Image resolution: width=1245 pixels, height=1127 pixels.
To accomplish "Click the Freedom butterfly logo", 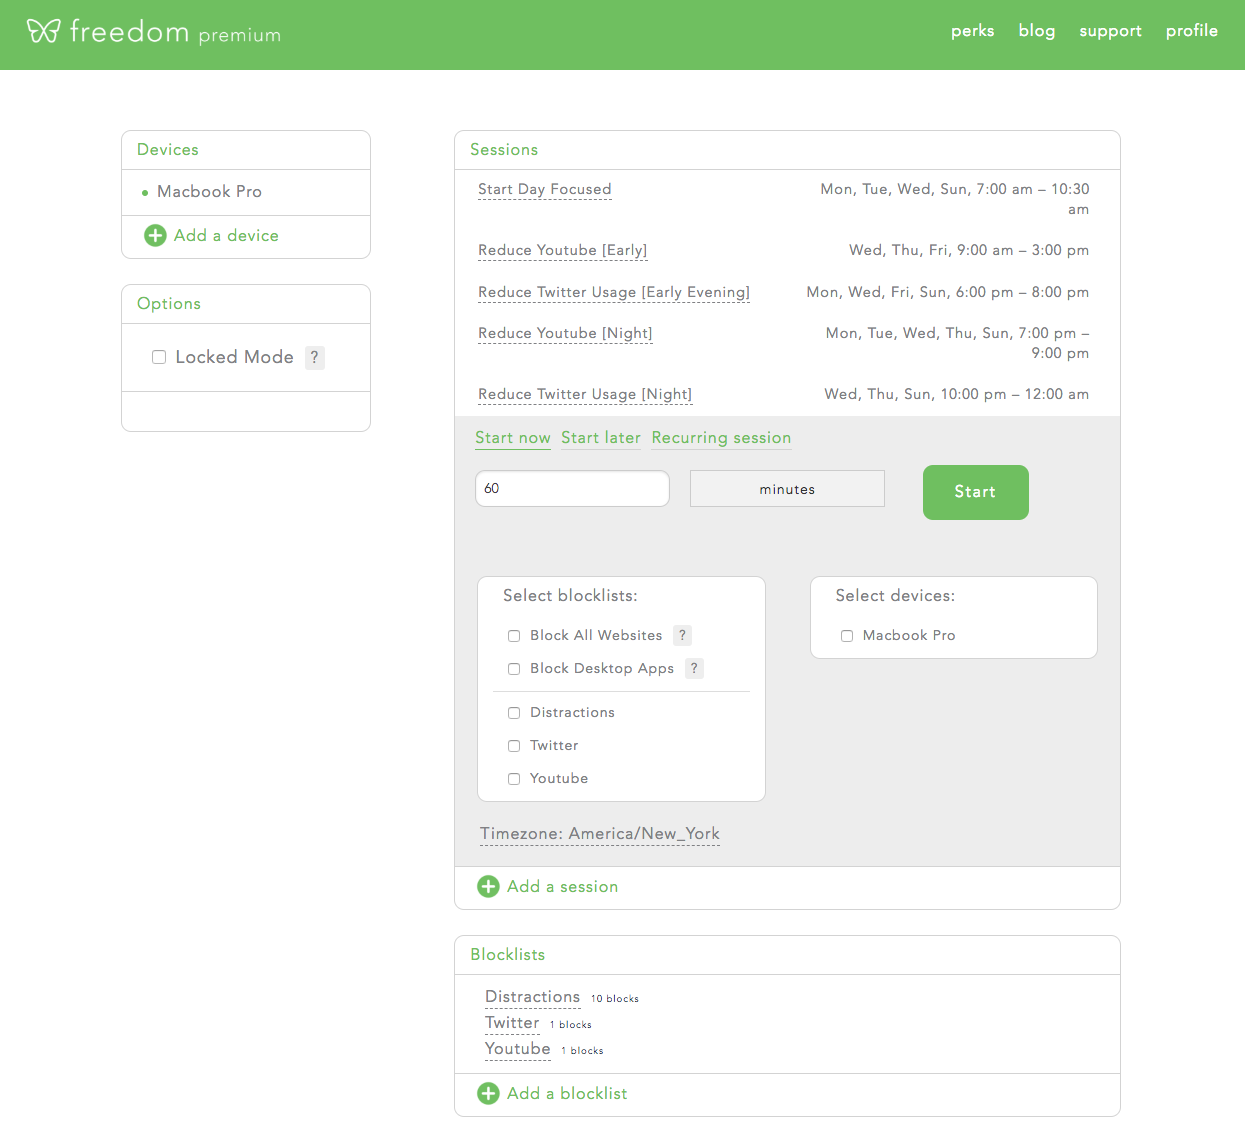I will coord(44,31).
